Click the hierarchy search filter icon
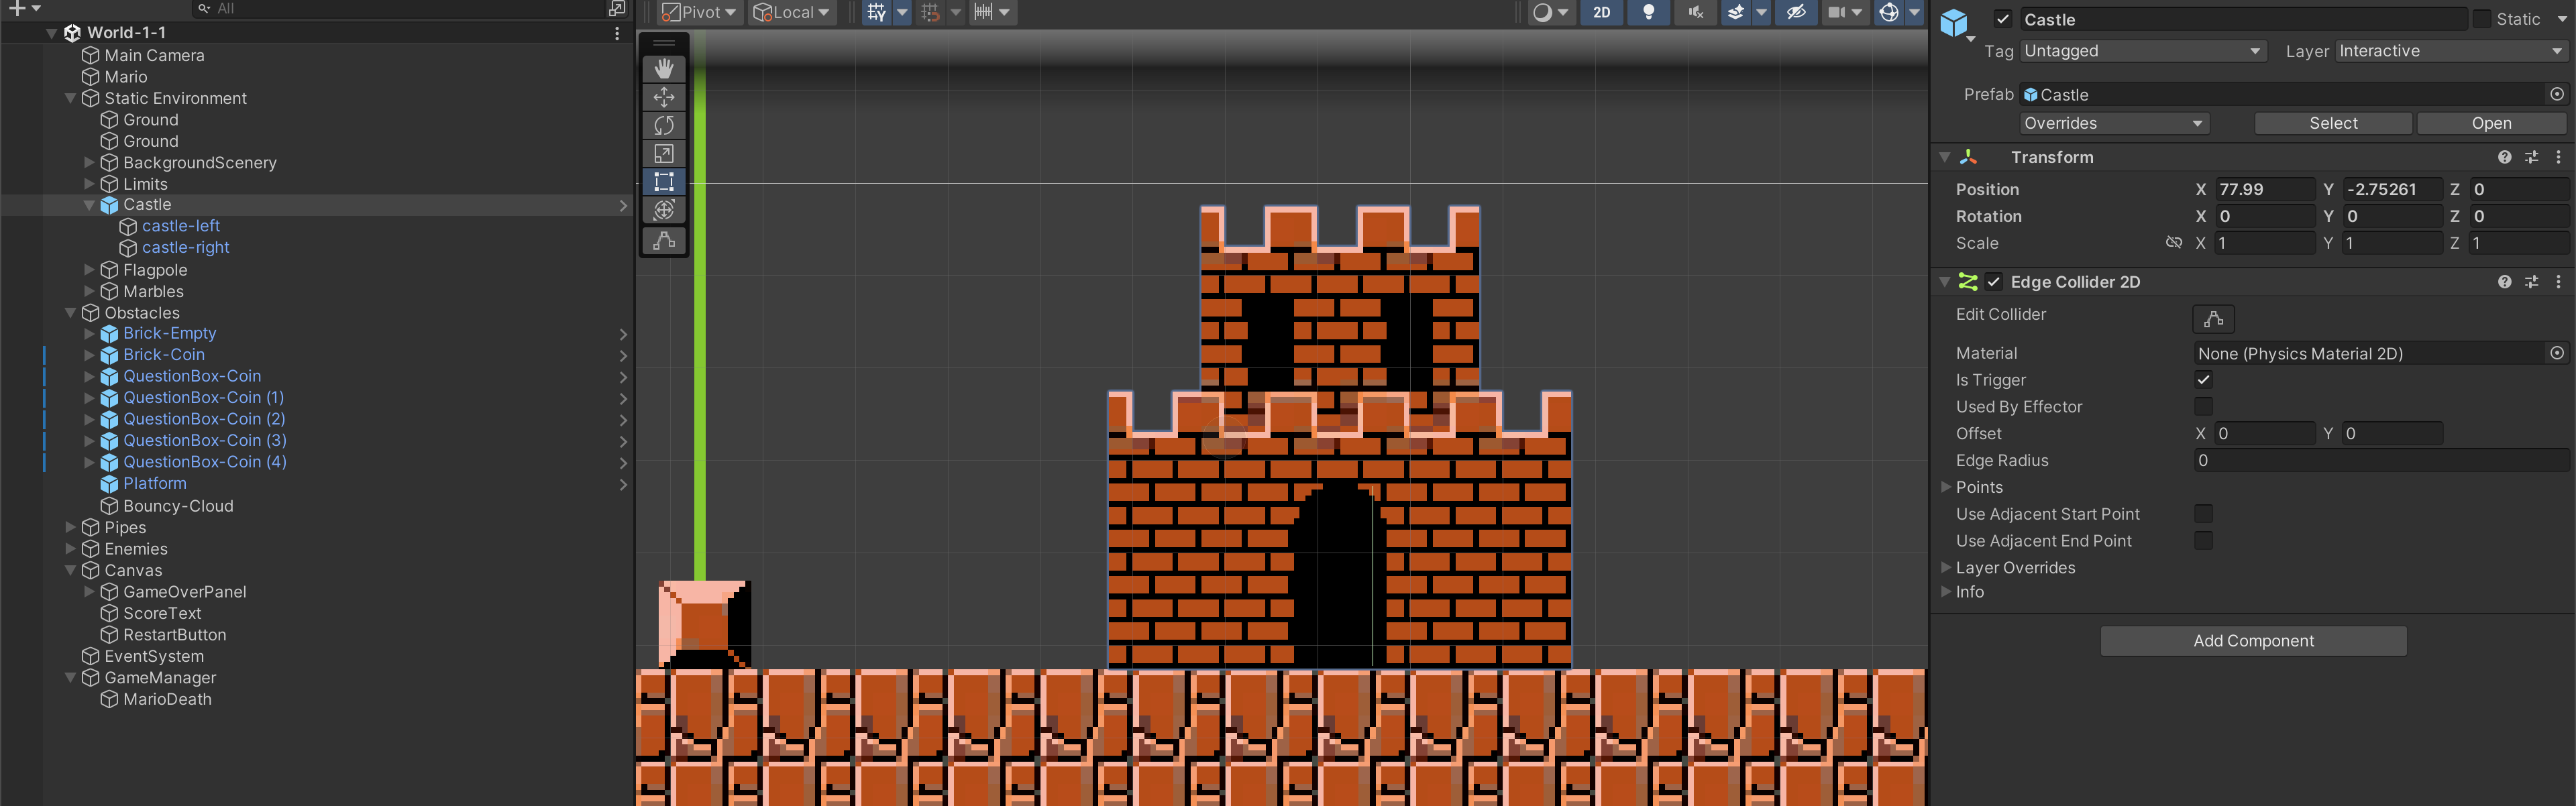The height and width of the screenshot is (806, 2576). click(204, 8)
